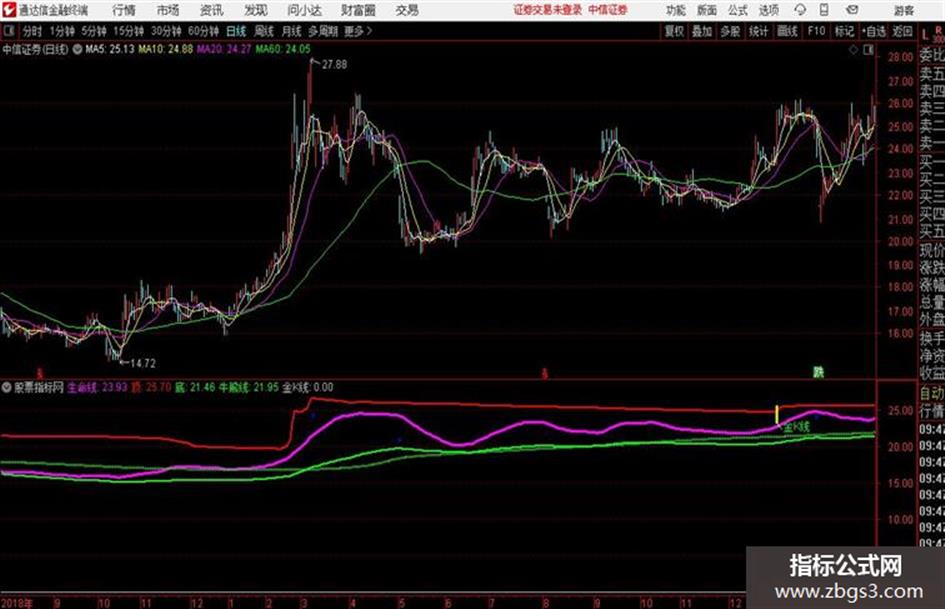Image resolution: width=945 pixels, height=609 pixels.
Task: Open the 发现 menu
Action: tap(256, 10)
